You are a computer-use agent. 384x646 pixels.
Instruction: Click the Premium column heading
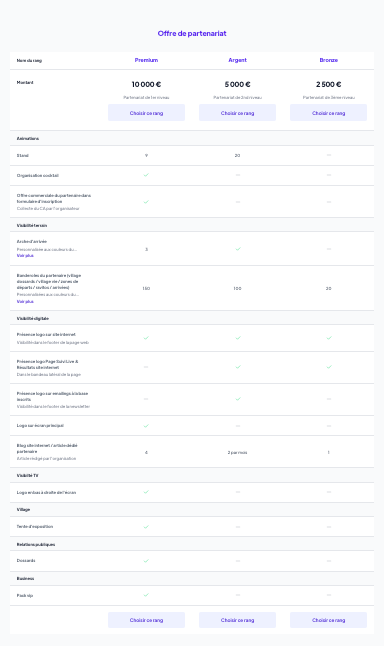[146, 60]
